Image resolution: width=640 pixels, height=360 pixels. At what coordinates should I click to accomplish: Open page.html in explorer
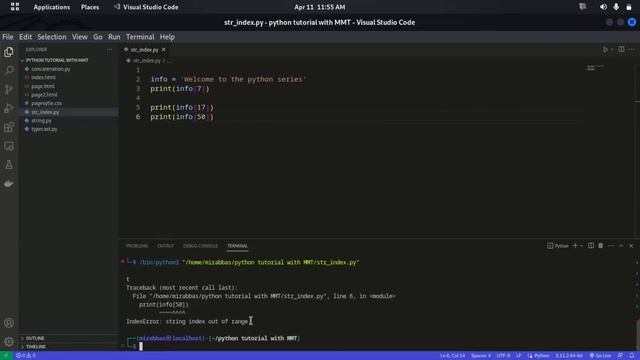click(43, 86)
